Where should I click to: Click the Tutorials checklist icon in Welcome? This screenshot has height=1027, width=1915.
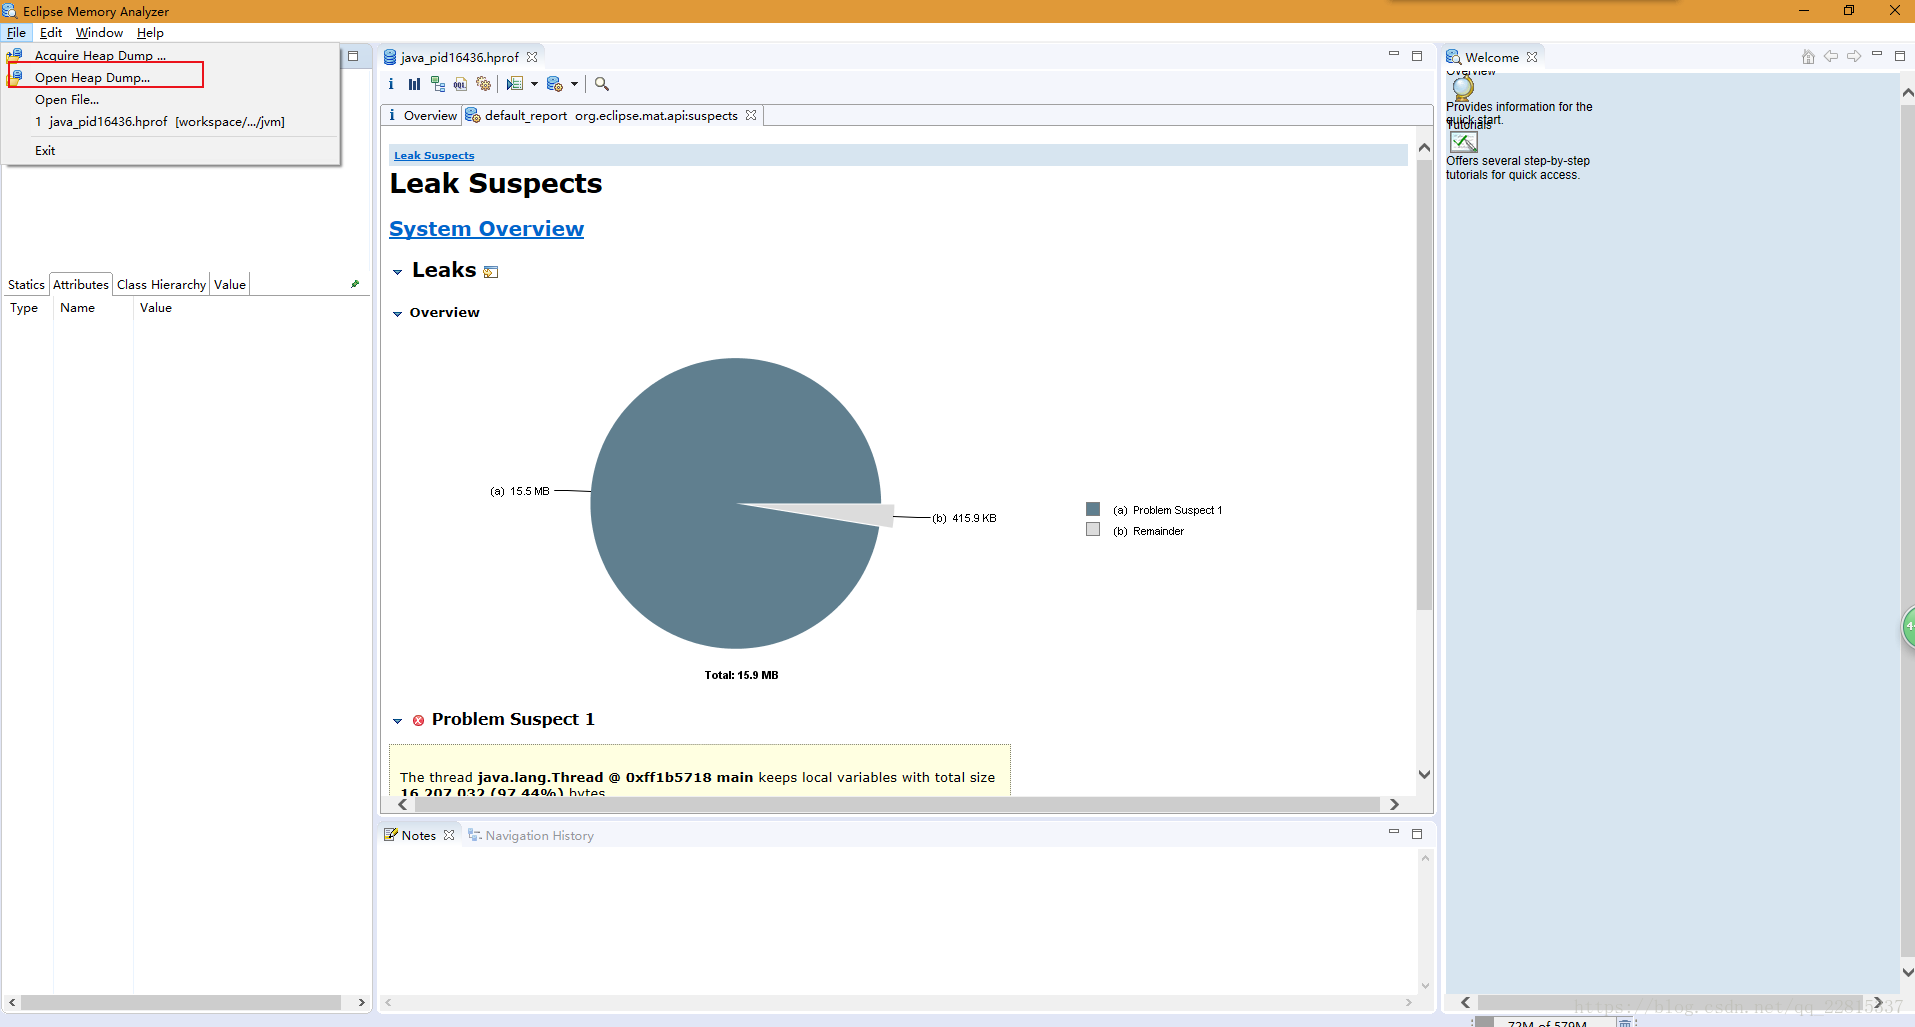pos(1464,142)
